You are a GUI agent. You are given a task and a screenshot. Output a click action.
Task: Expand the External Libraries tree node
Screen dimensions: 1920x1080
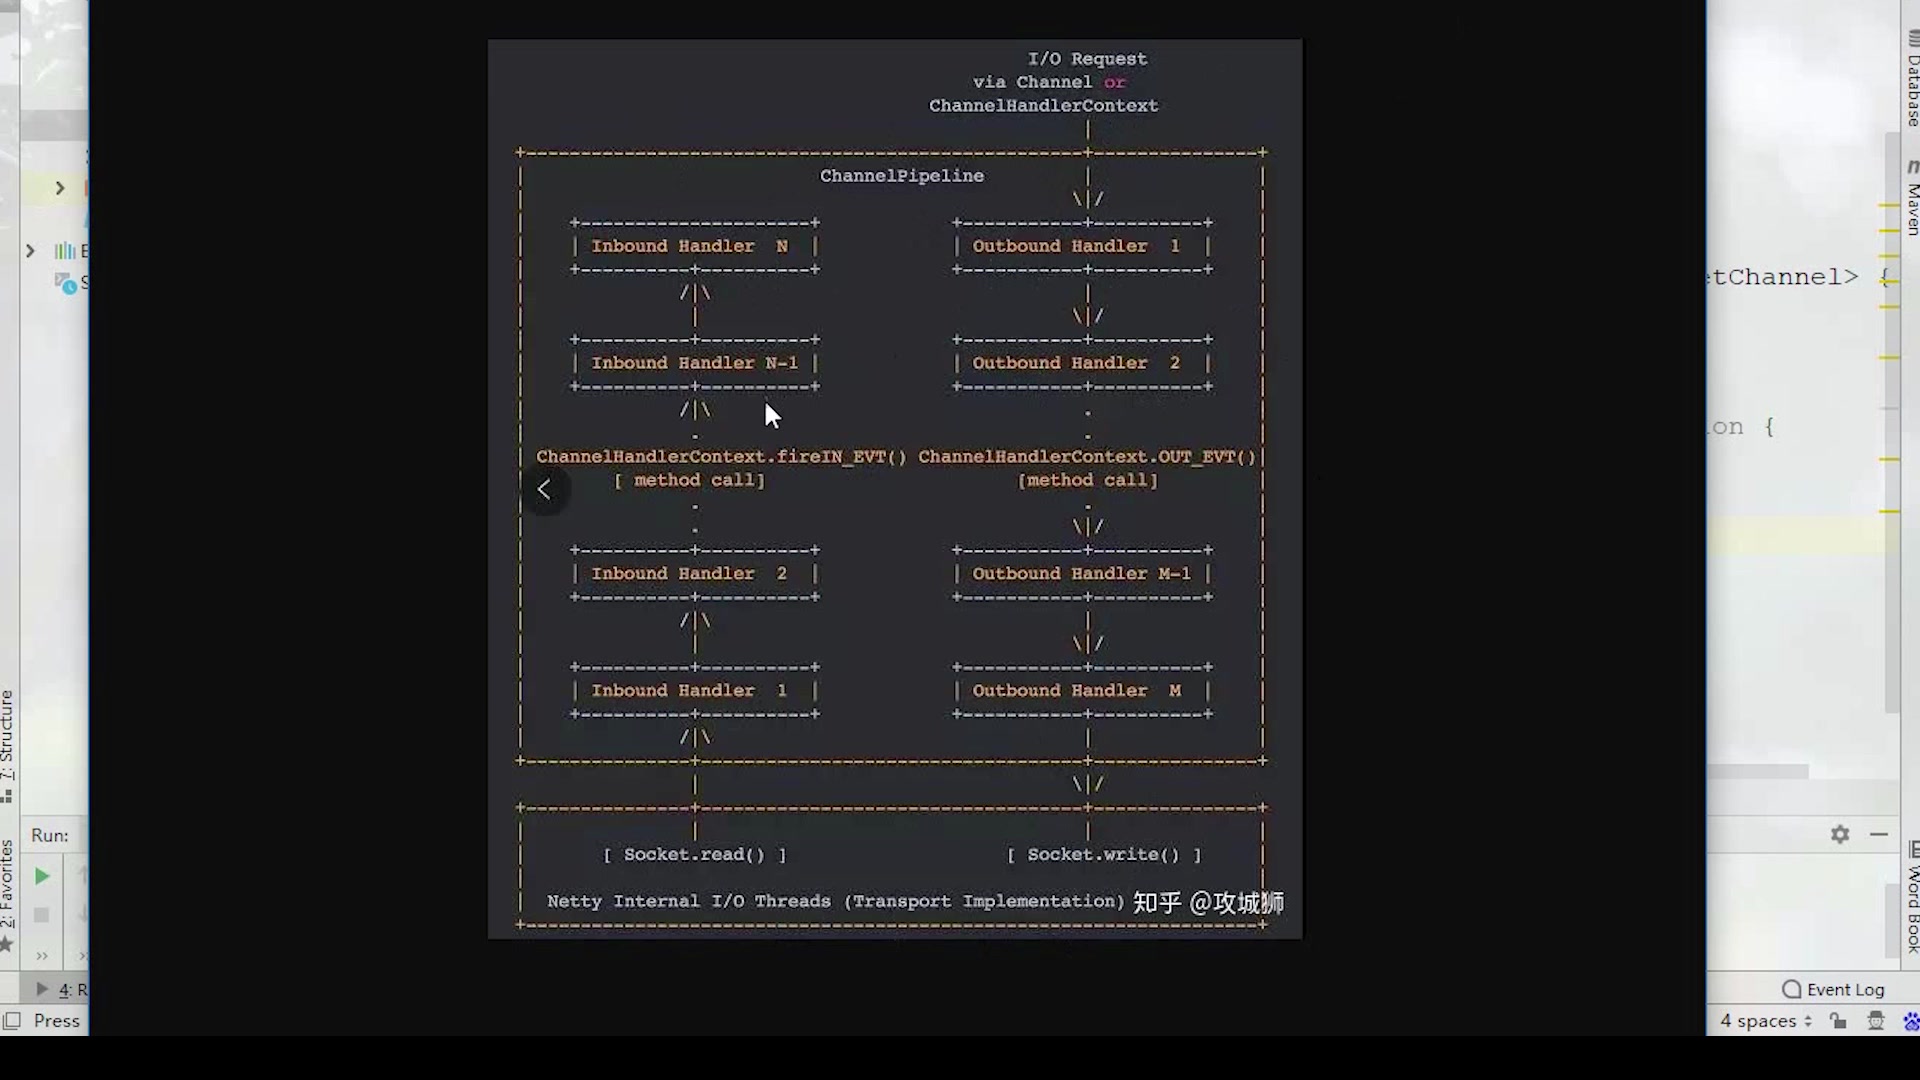pos(30,251)
